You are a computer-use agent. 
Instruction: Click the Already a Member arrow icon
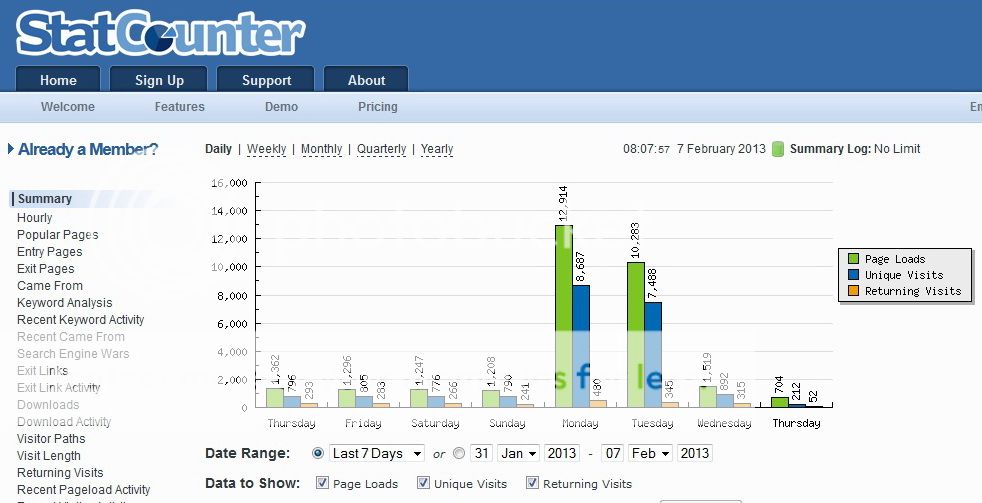tap(11, 149)
